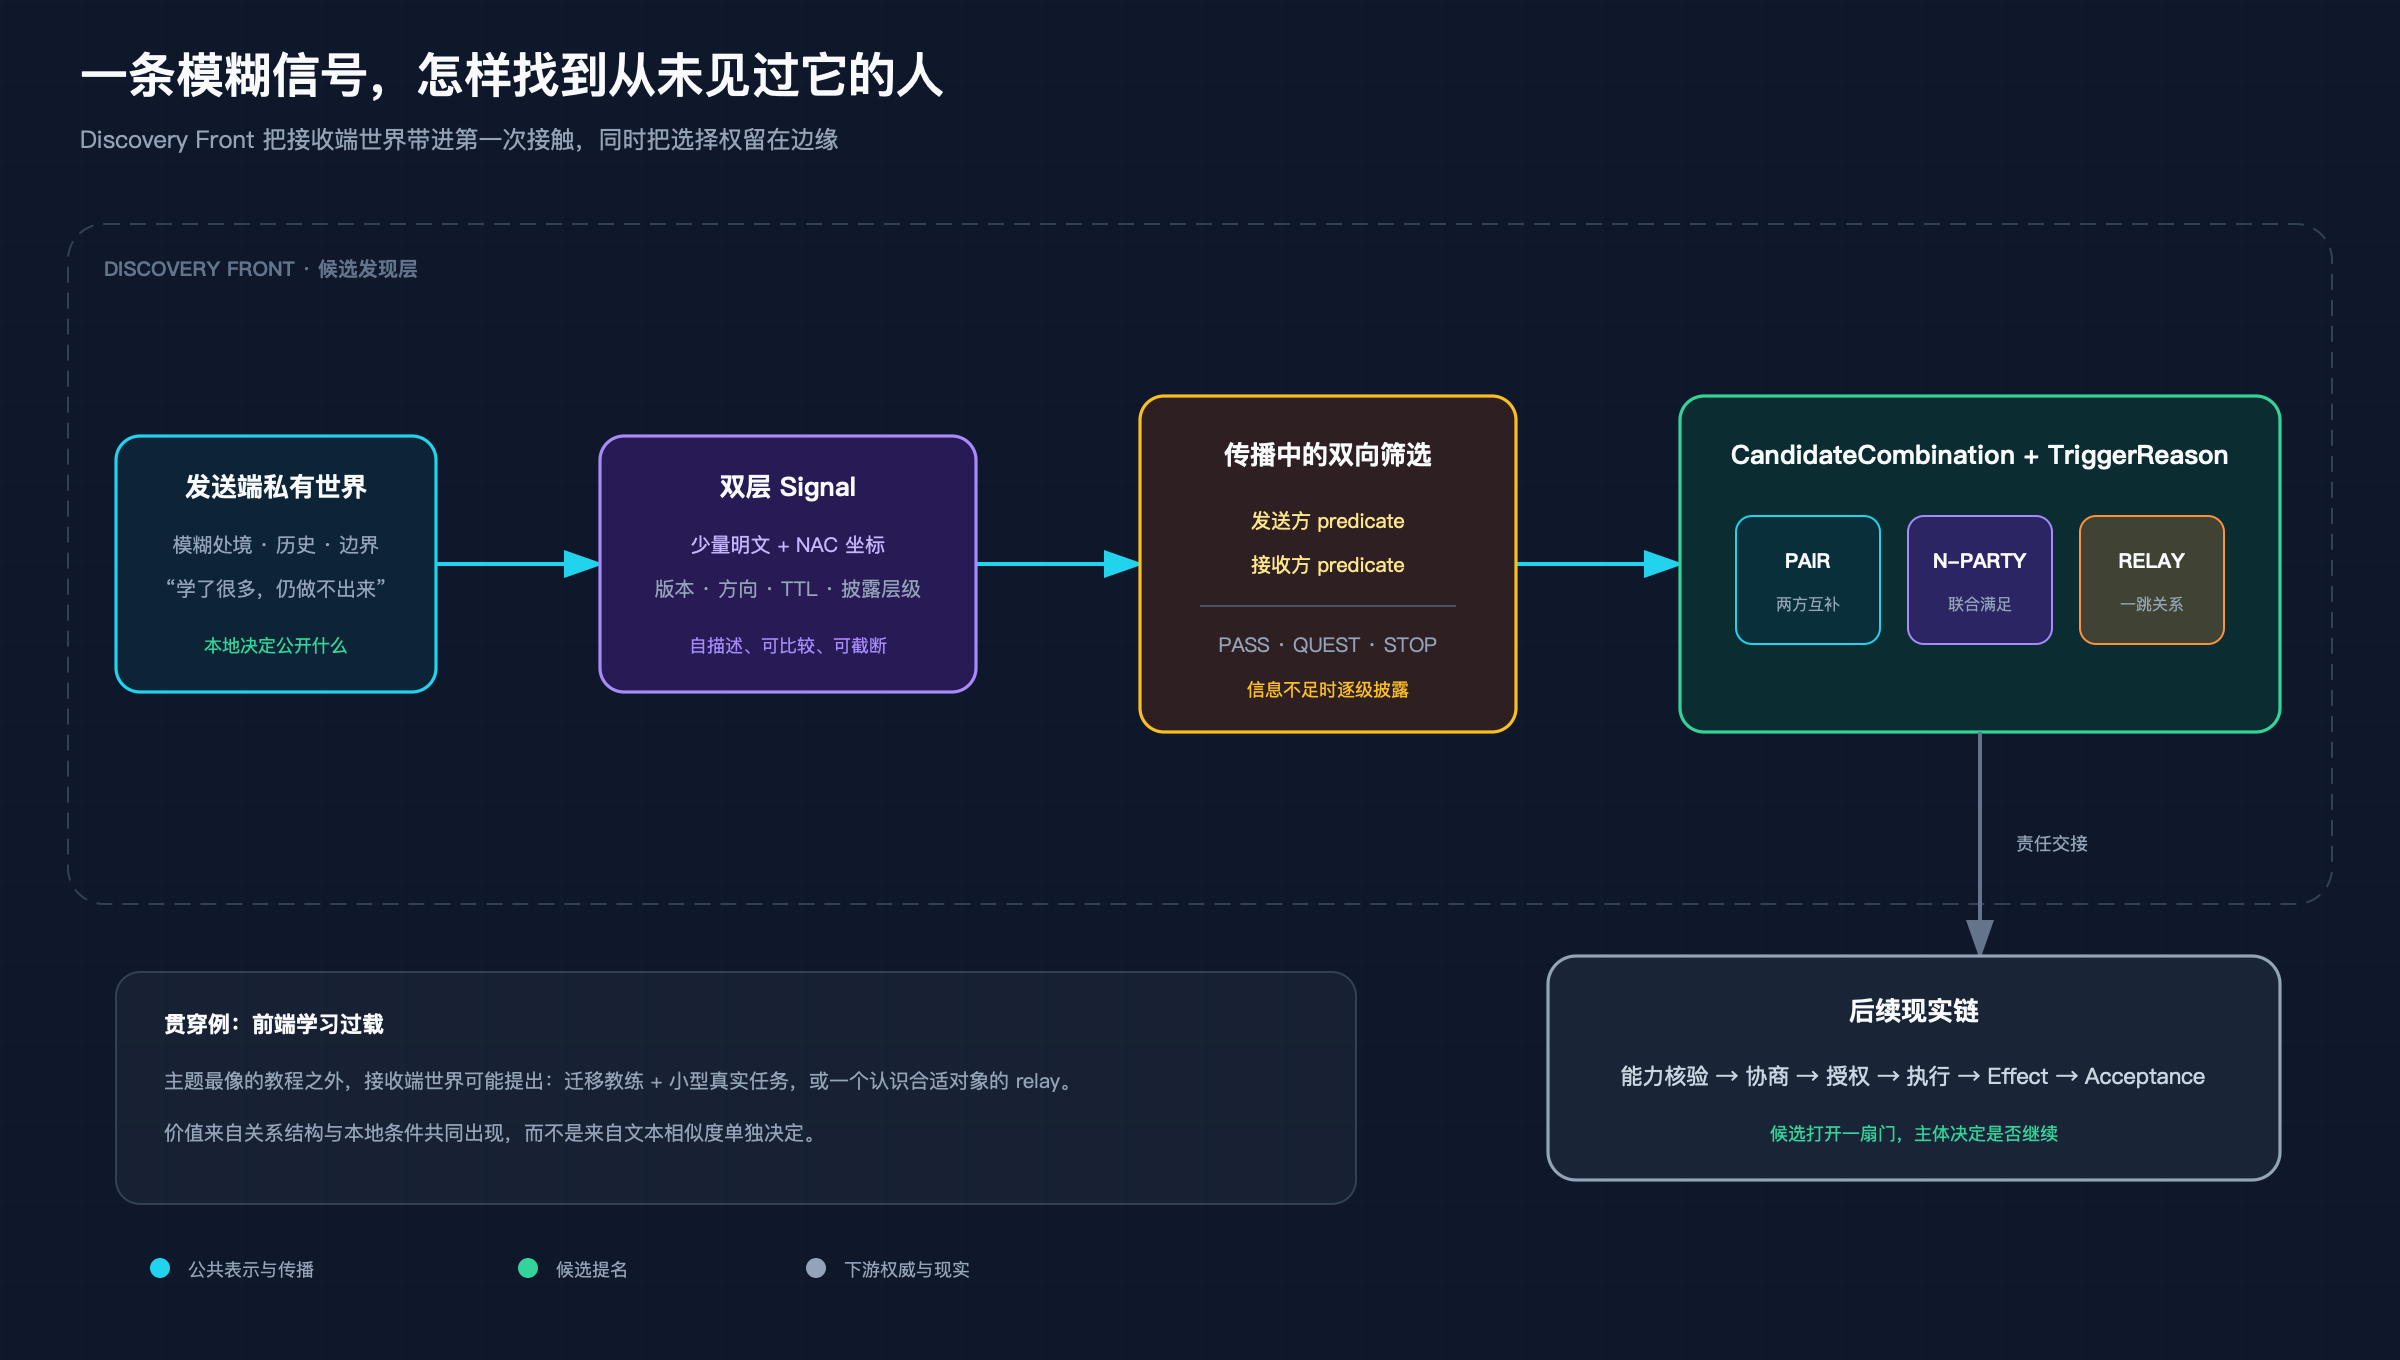2400x1360 pixels.
Task: Click the 少量明文 + NAC 坐标 line
Action: click(x=788, y=545)
